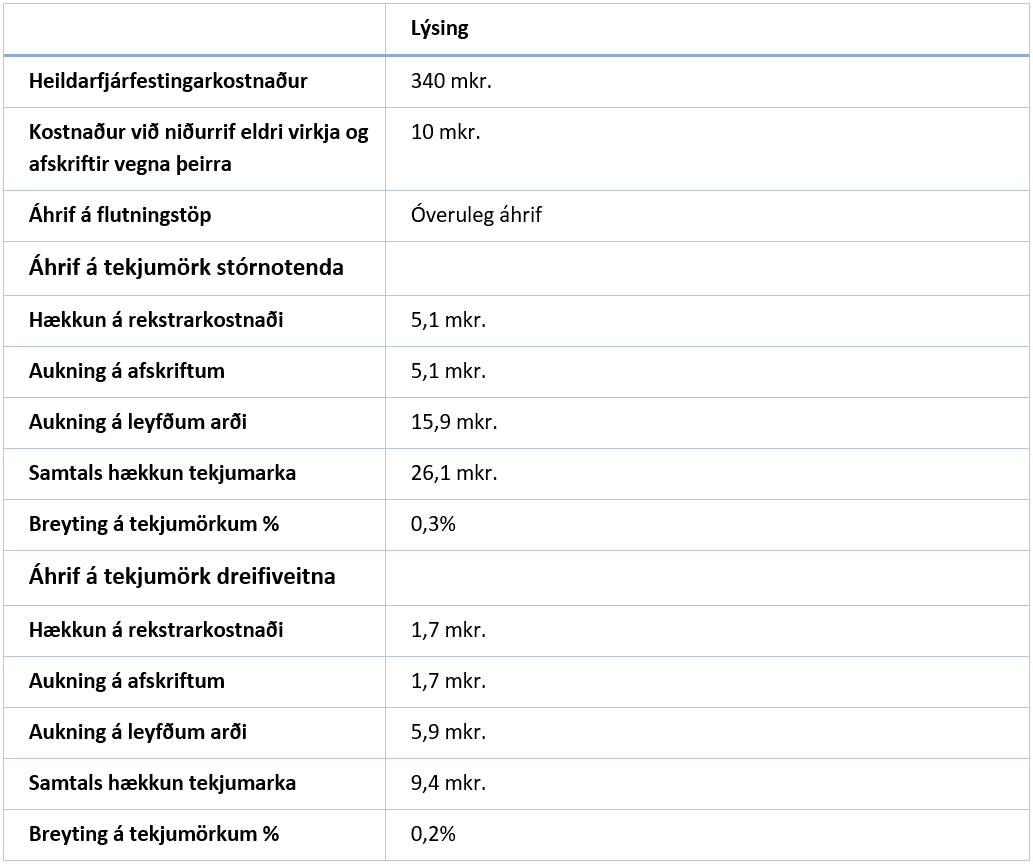Select the 15,9 mkr. value cell
The width and height of the screenshot is (1033, 864).
coord(454,422)
